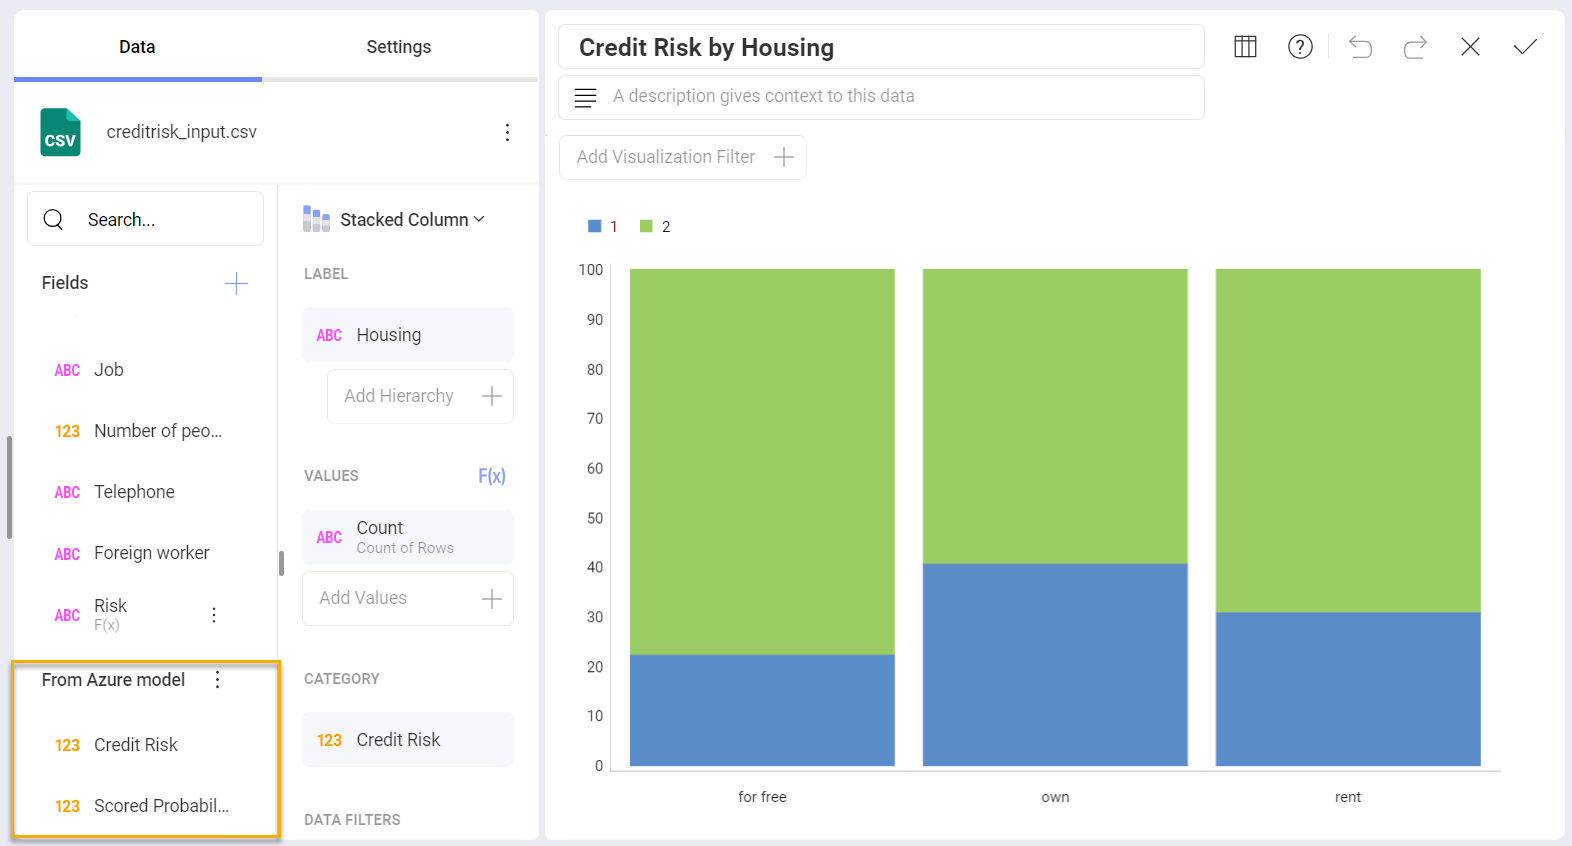Click the Search fields input
This screenshot has height=846, width=1572.
tap(146, 219)
